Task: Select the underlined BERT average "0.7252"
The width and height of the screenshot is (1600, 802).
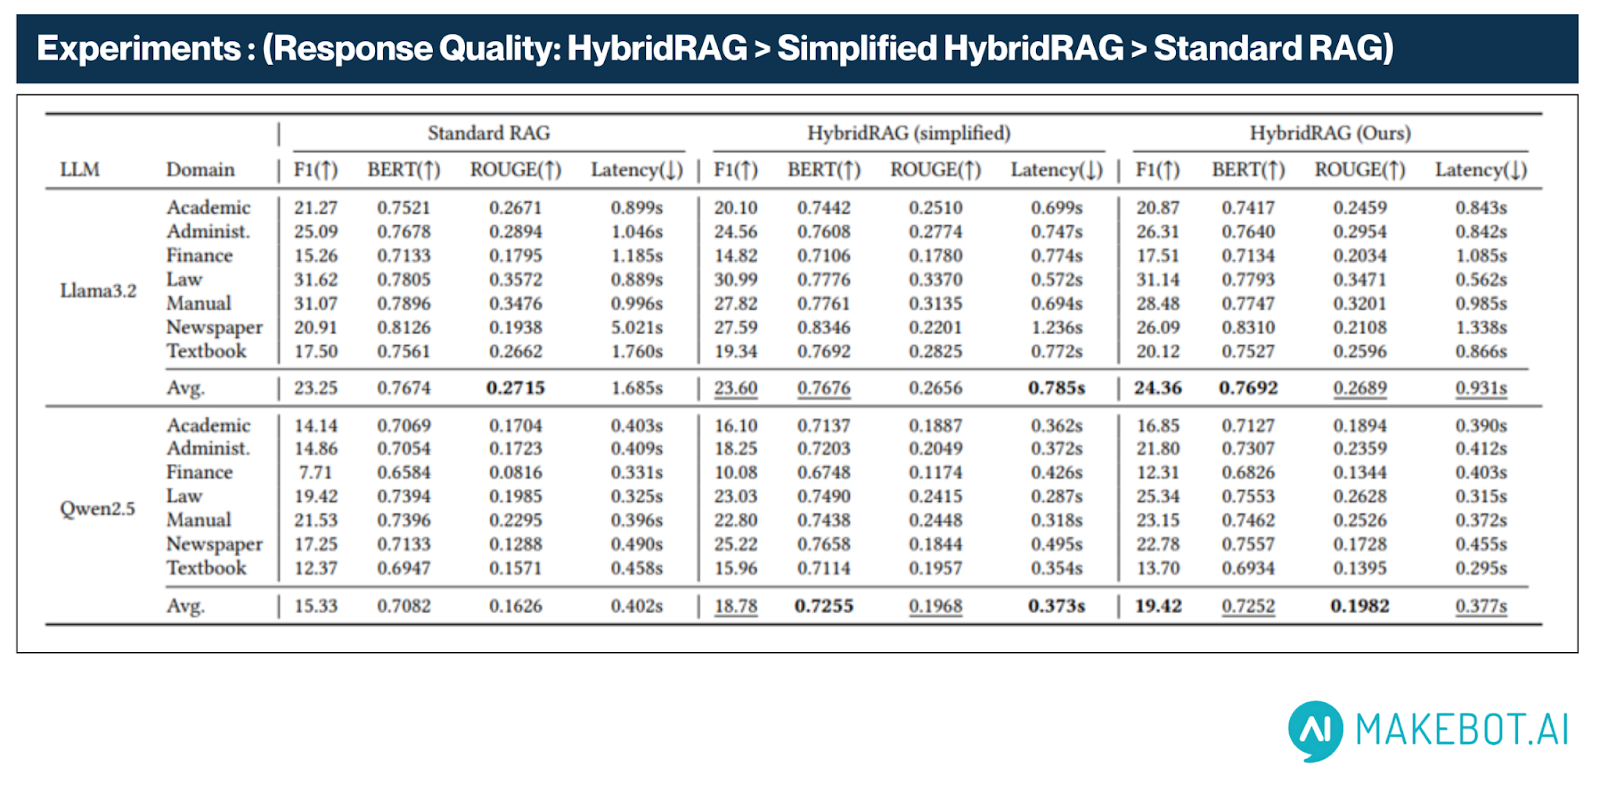Action: coord(1248,606)
